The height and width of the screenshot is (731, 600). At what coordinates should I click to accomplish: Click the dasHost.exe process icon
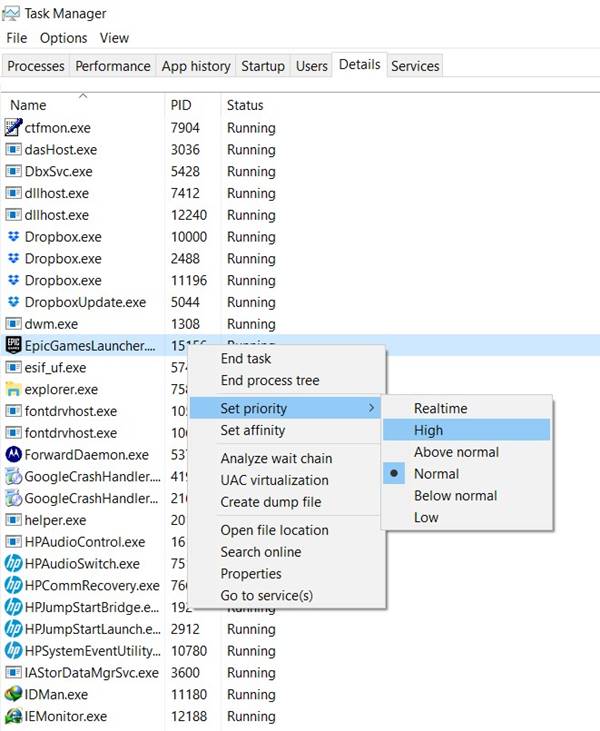coord(13,149)
